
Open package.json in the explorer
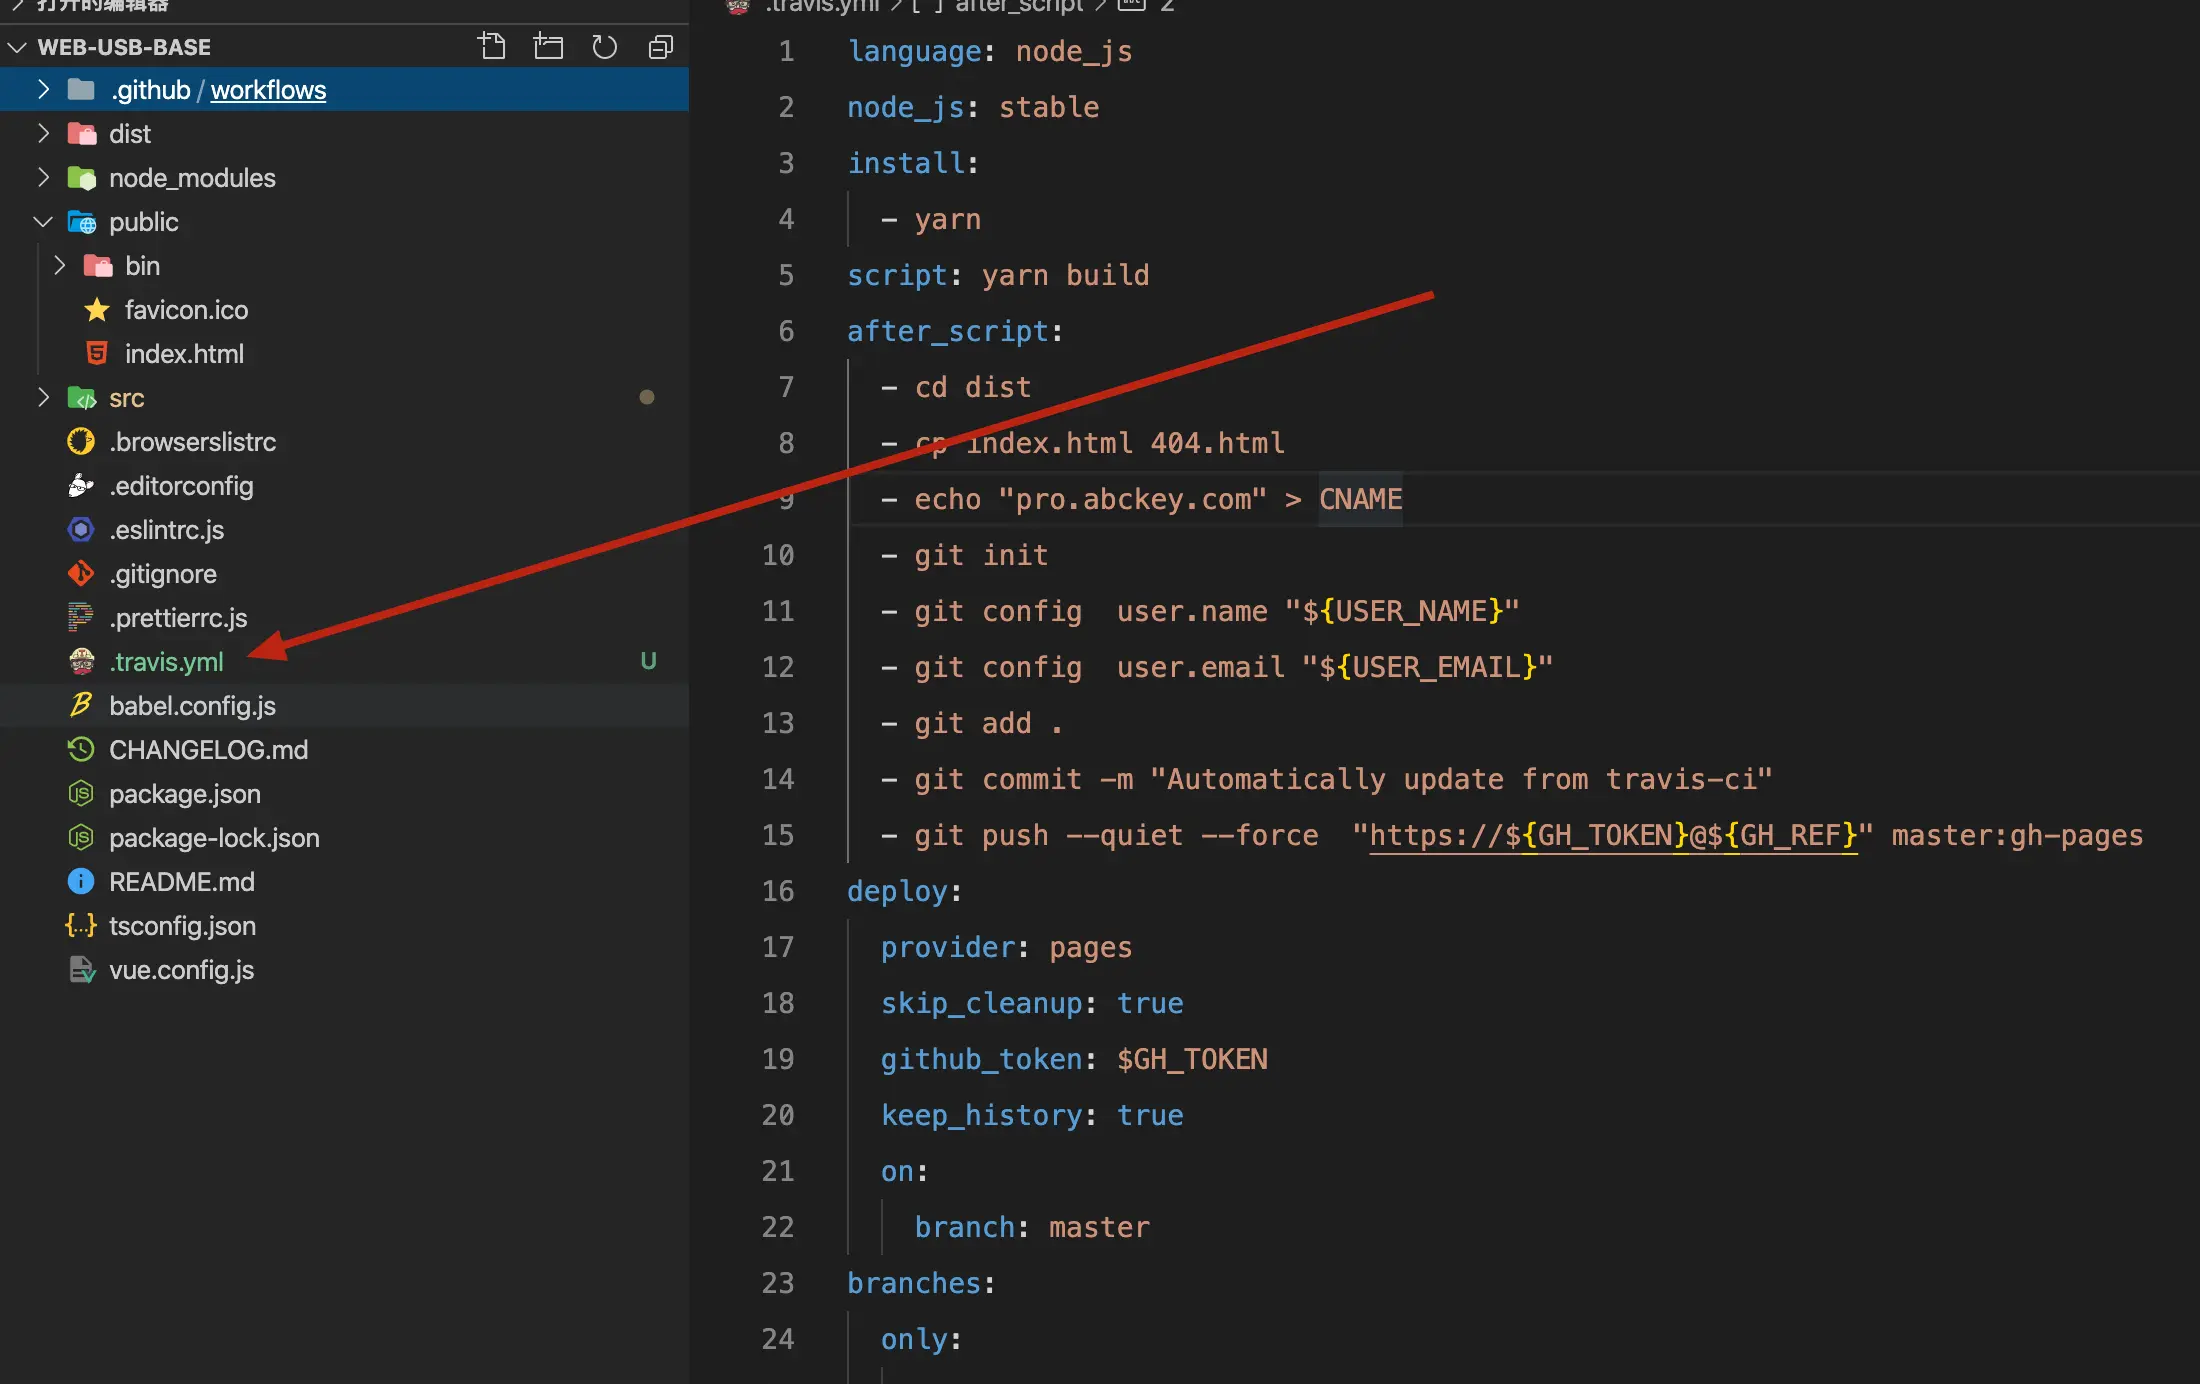tap(184, 794)
